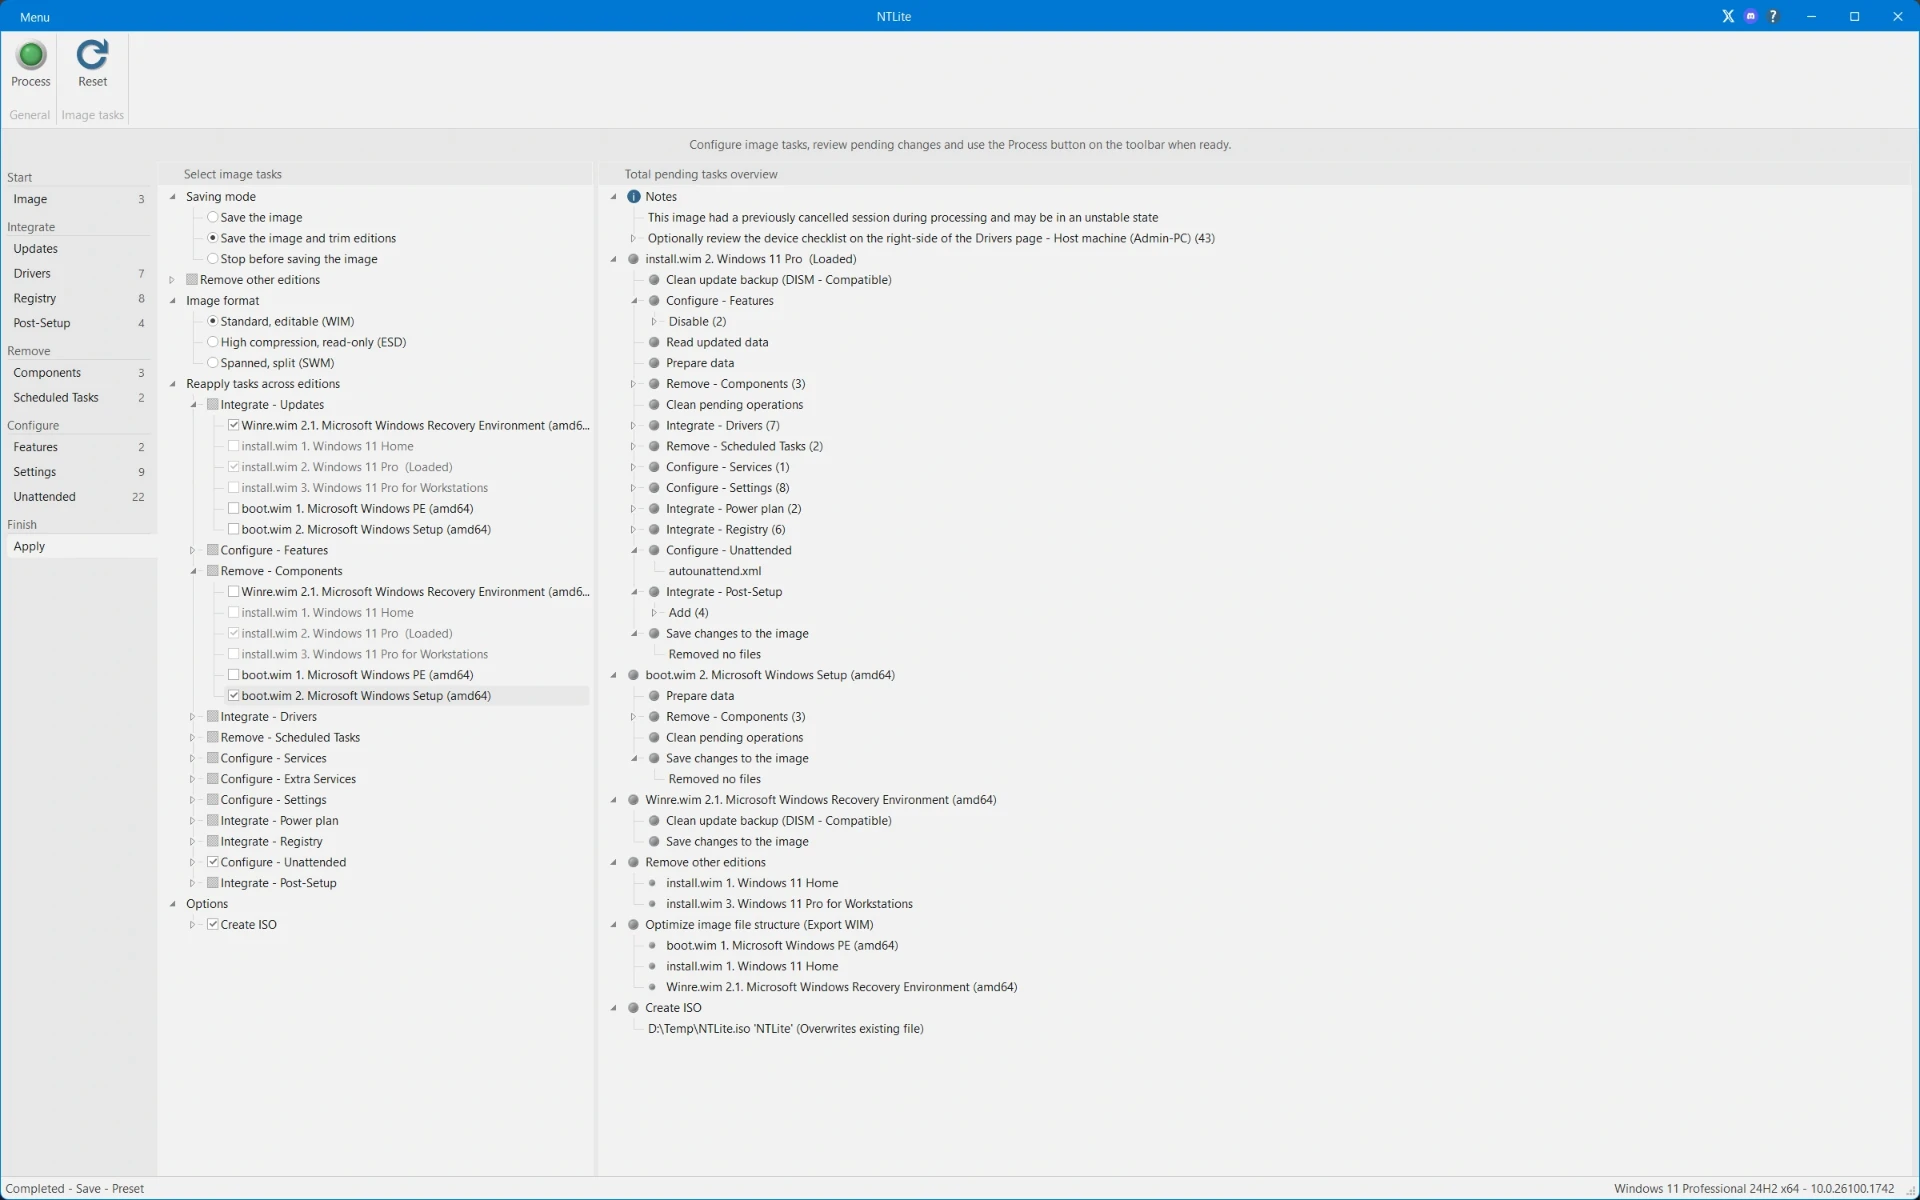Screen dimensions: 1920x1200
Task: Select the 'Removed no files' row under boot.wim
Action: [x=714, y=779]
